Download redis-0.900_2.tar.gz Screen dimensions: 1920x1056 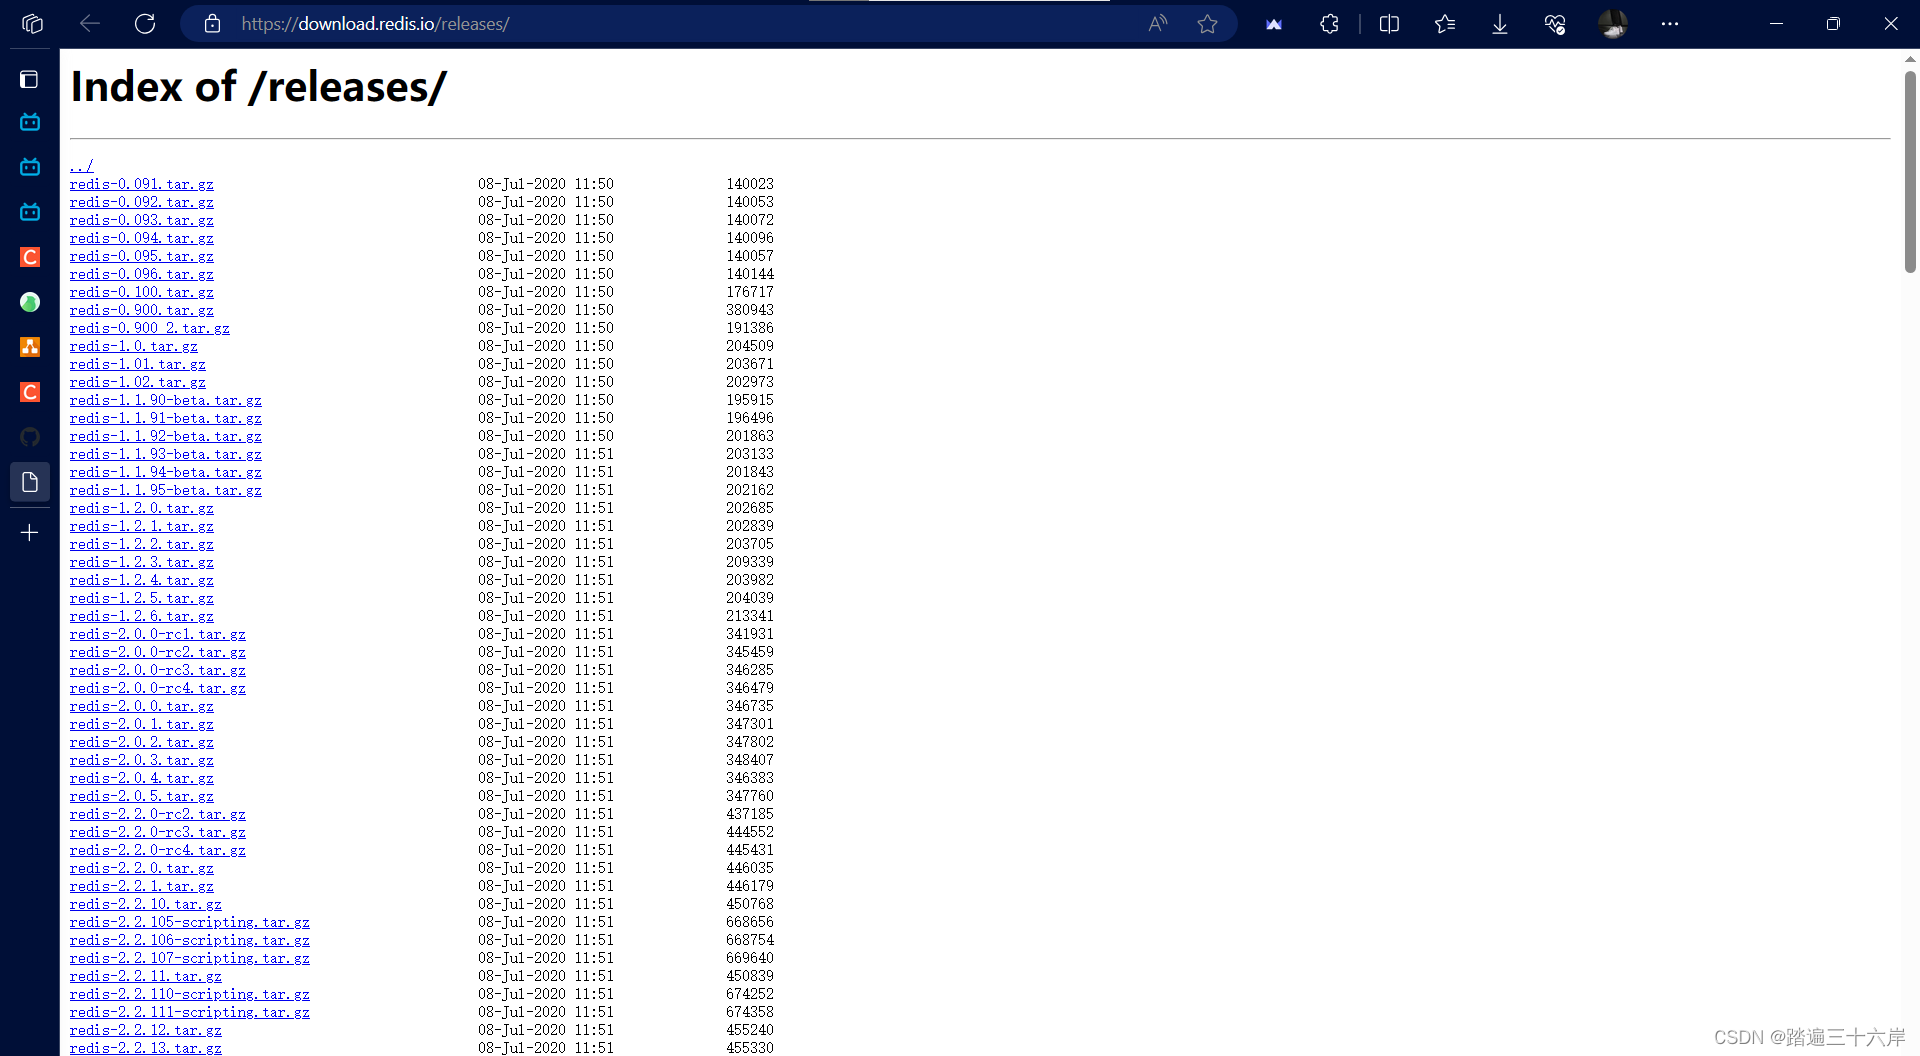point(149,328)
